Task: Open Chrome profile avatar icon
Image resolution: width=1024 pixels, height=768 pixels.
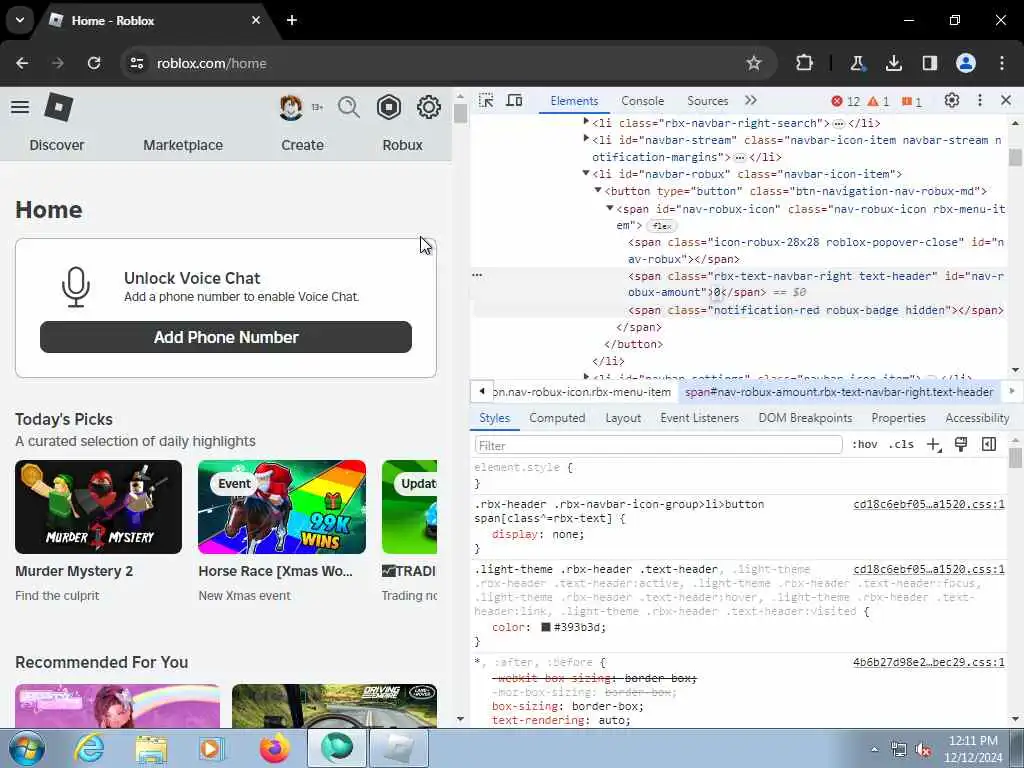Action: click(x=966, y=63)
